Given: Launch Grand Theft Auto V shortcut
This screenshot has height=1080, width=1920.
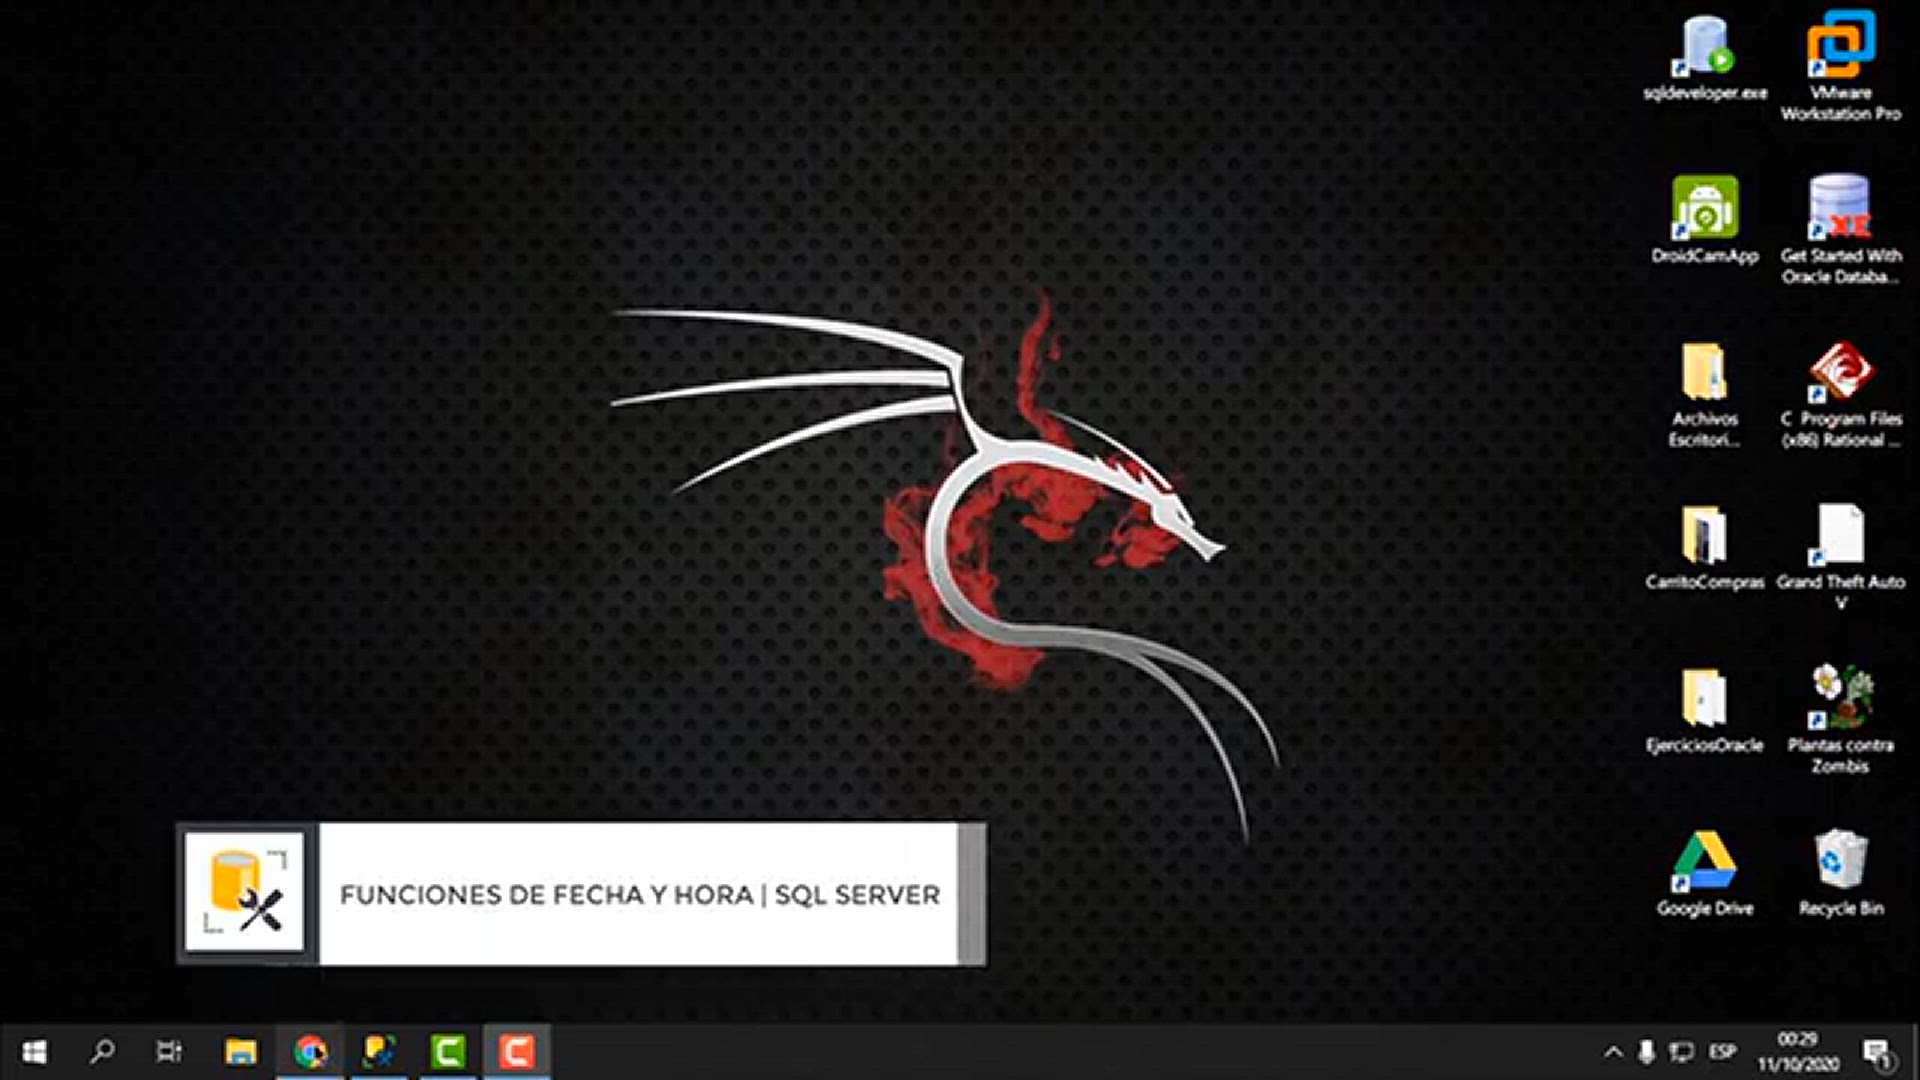Looking at the screenshot, I should coord(1841,557).
